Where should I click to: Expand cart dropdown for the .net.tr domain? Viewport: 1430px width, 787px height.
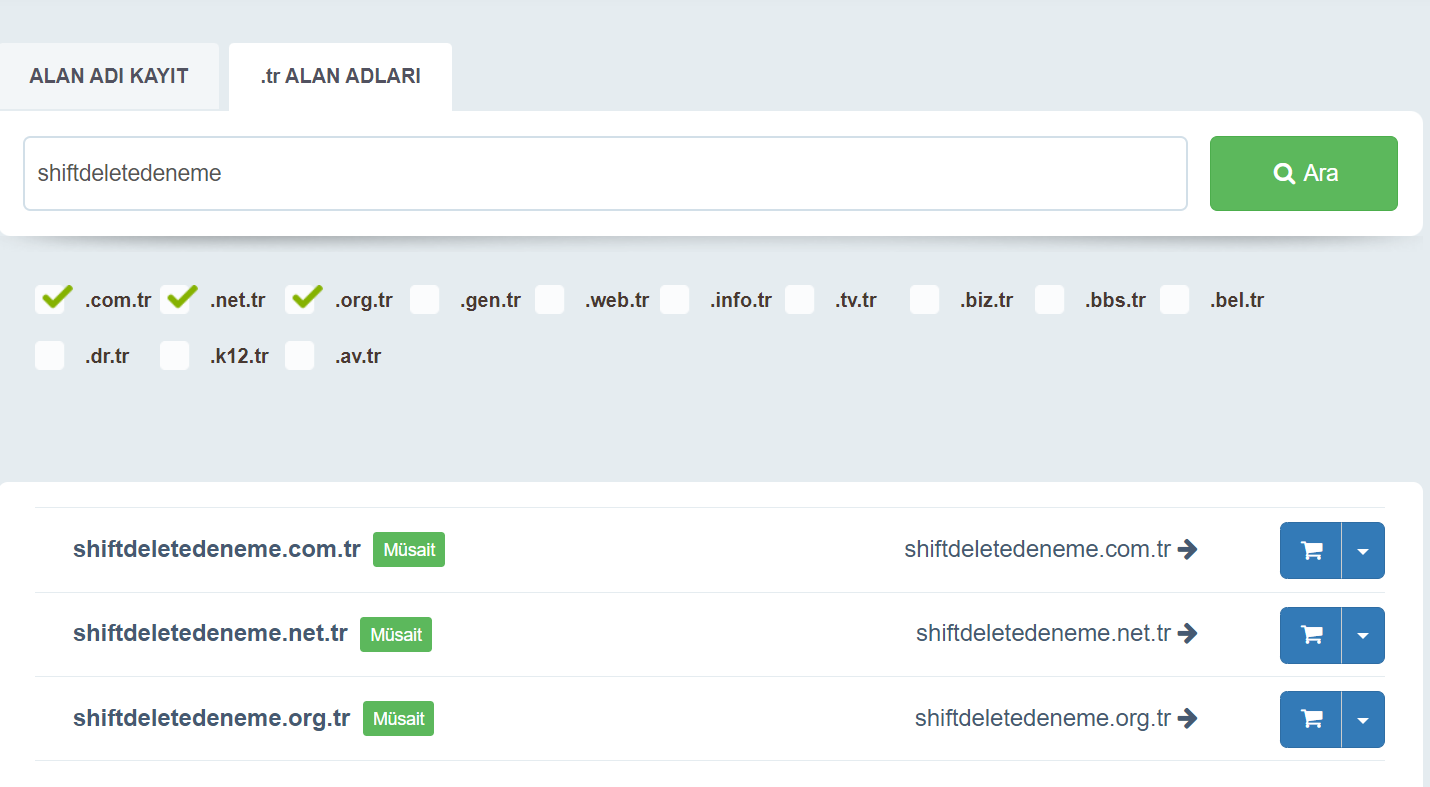pos(1363,635)
